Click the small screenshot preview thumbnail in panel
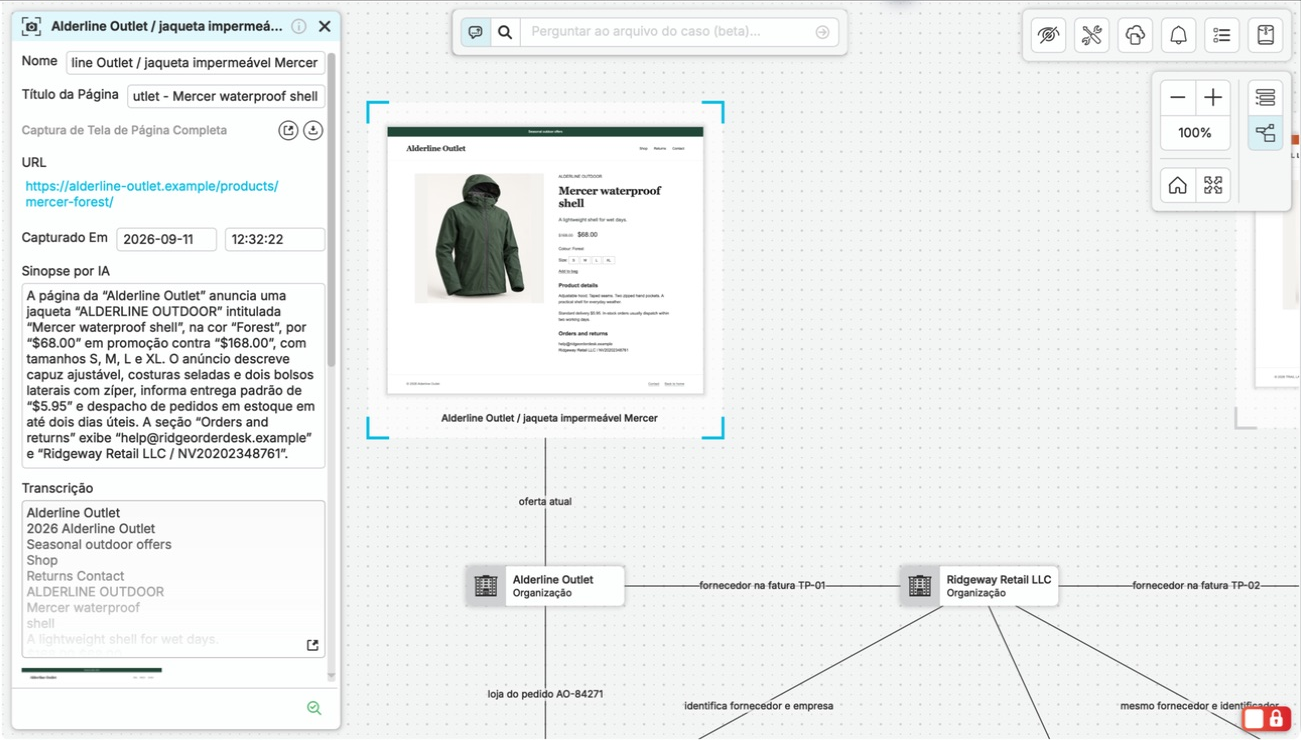The height and width of the screenshot is (740, 1301). click(92, 674)
